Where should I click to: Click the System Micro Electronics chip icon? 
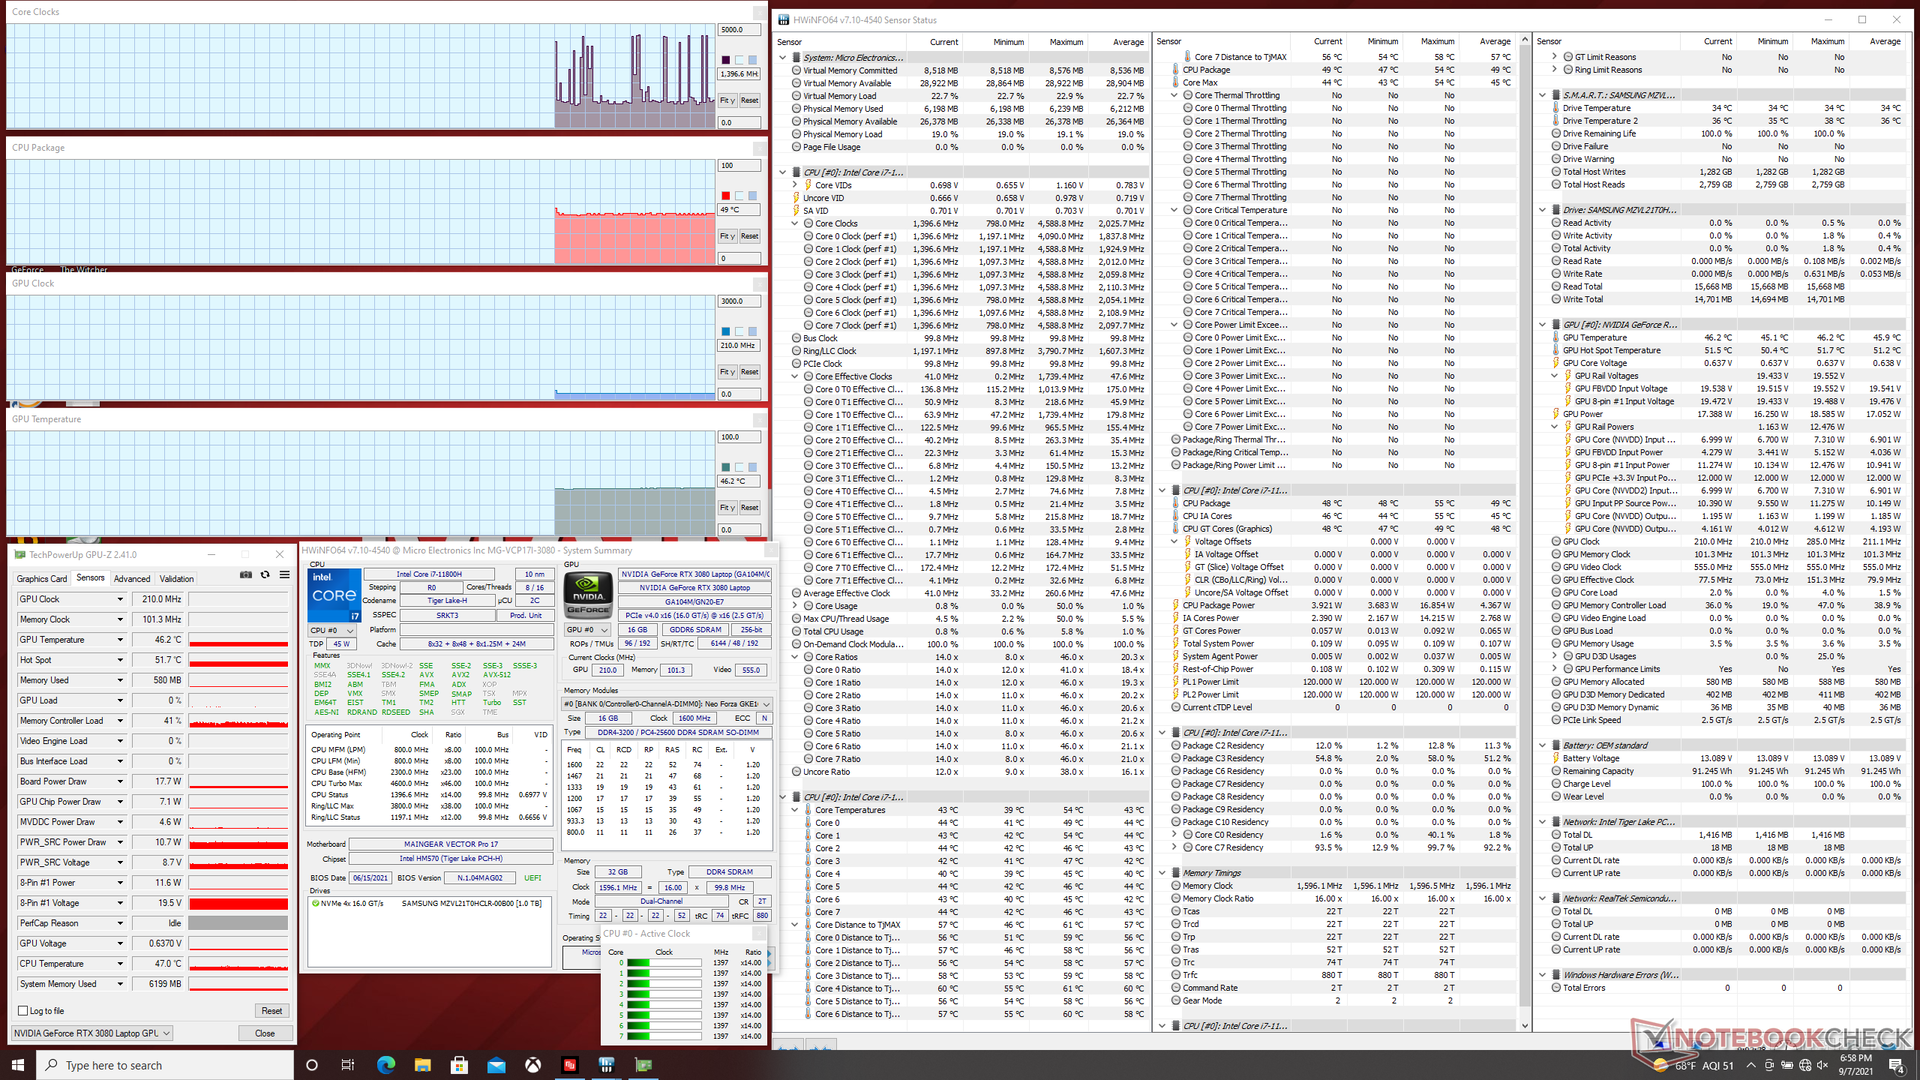[796, 58]
